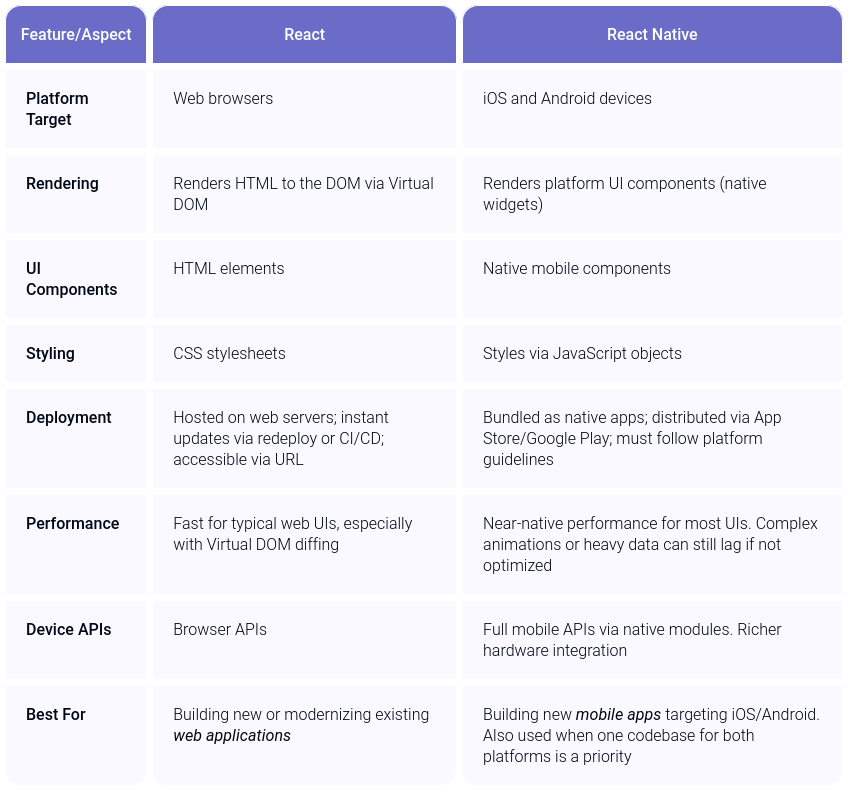This screenshot has height=791, width=848.
Task: Select the Device APIs row label
Action: tap(69, 629)
